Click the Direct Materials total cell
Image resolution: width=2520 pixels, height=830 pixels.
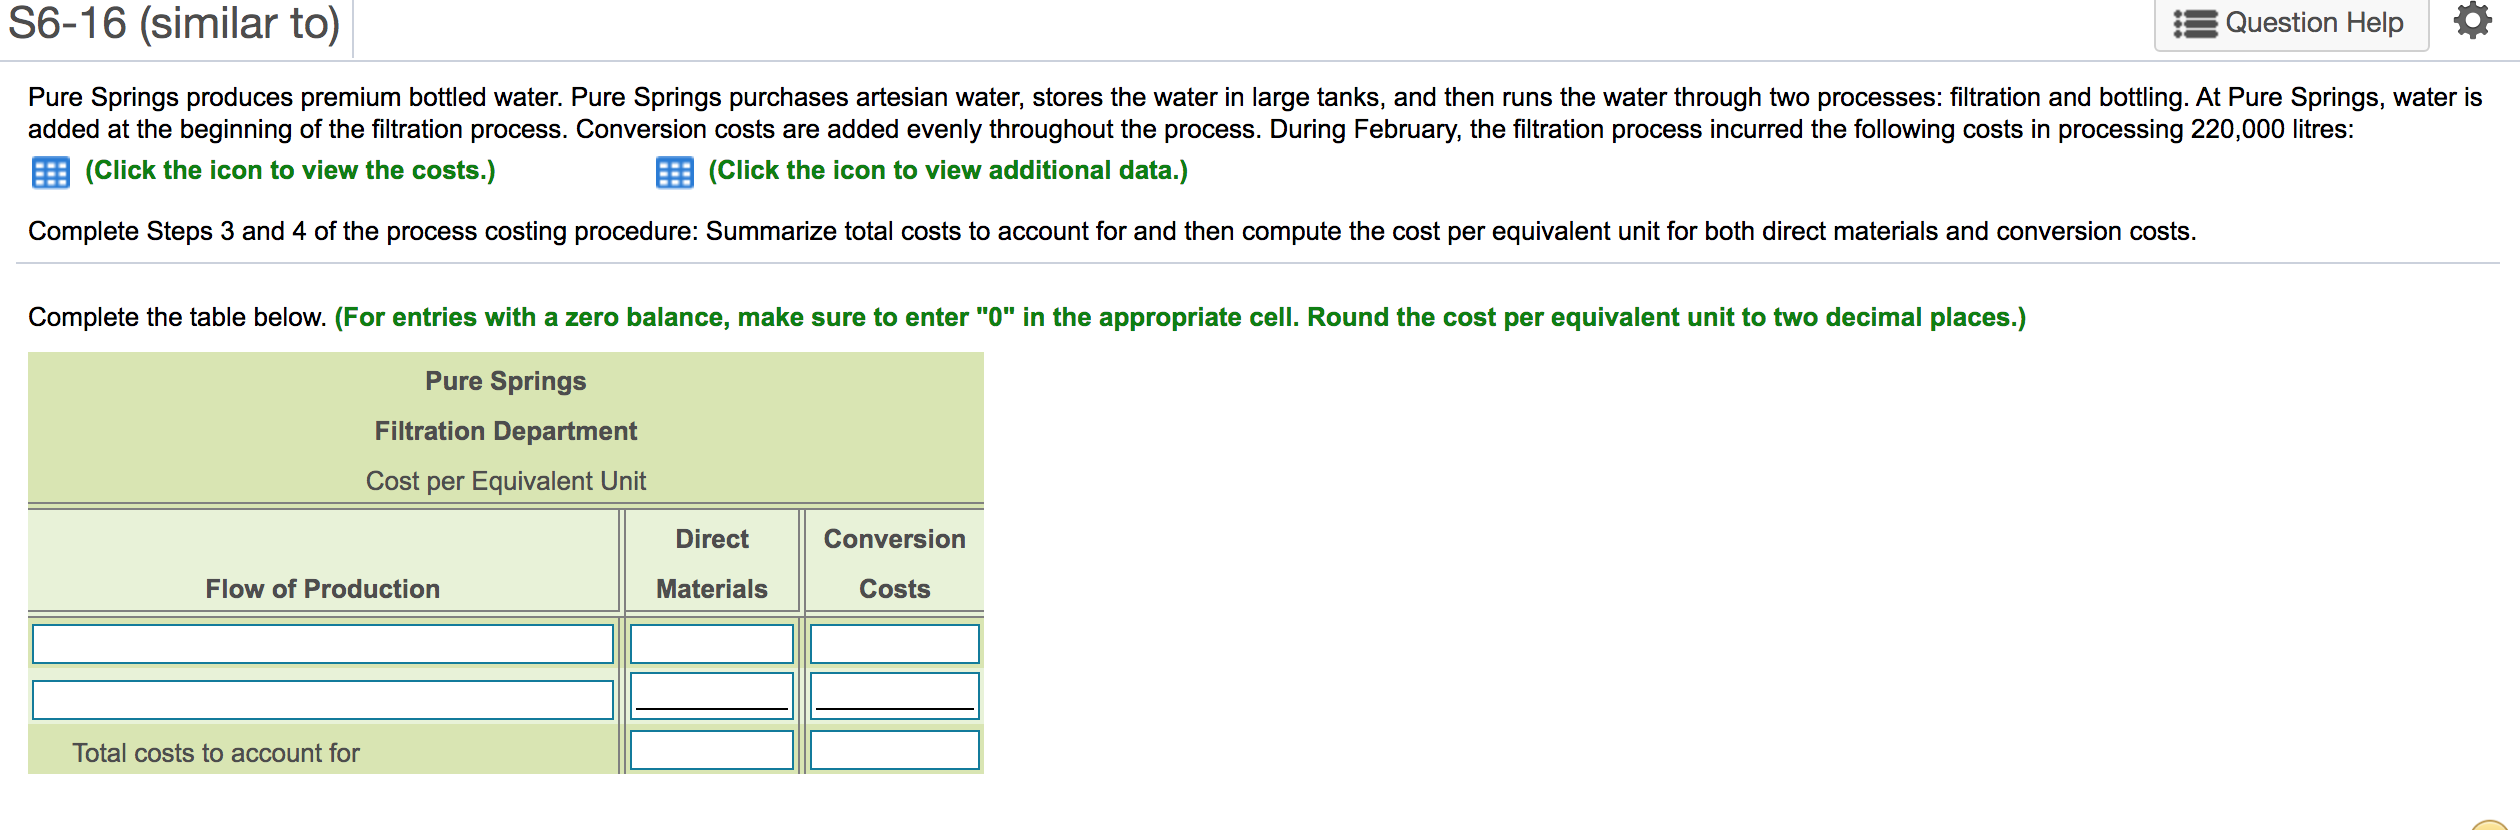click(x=711, y=749)
